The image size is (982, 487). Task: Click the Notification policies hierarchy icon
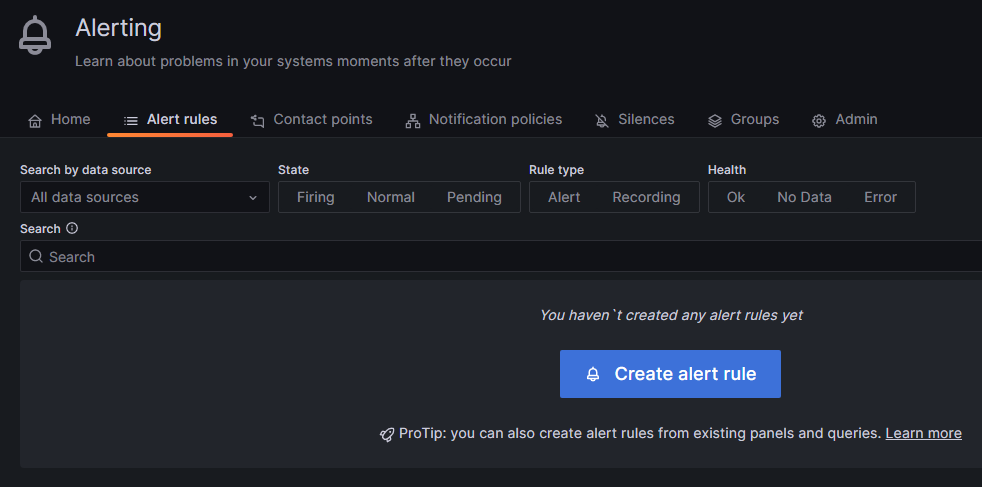click(413, 120)
